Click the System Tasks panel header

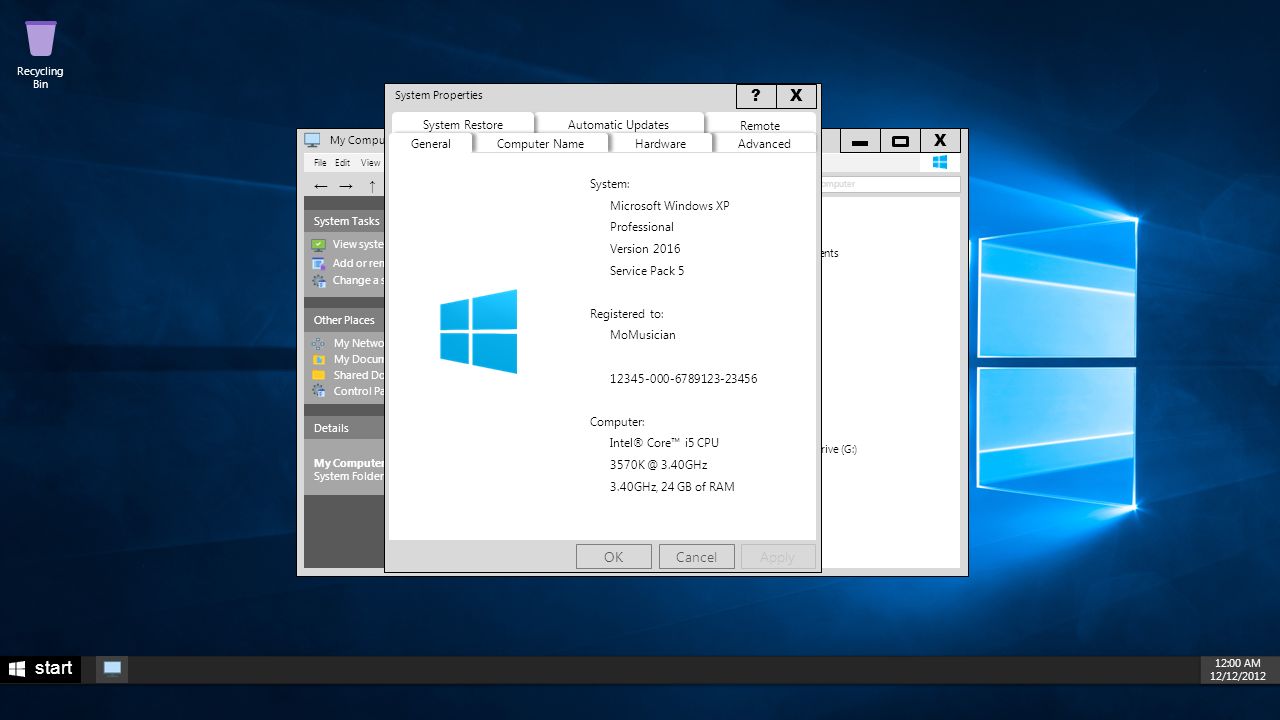345,221
